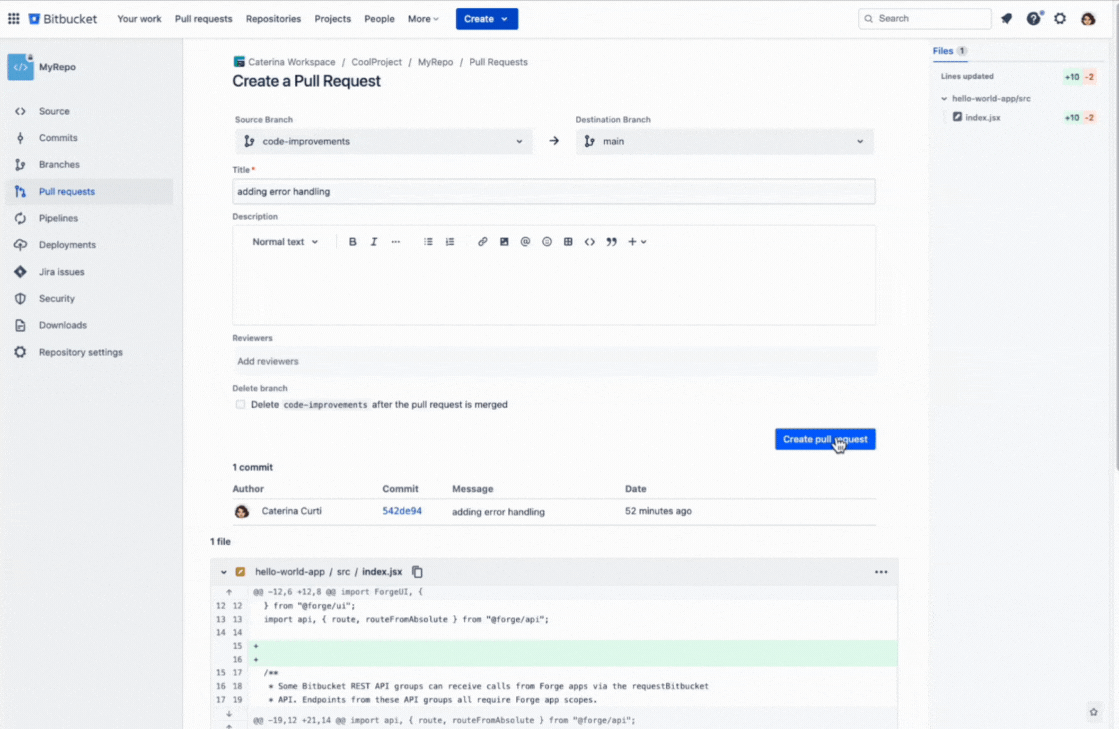
Task: Collapse the hello-world-app/src file group
Action: (944, 98)
